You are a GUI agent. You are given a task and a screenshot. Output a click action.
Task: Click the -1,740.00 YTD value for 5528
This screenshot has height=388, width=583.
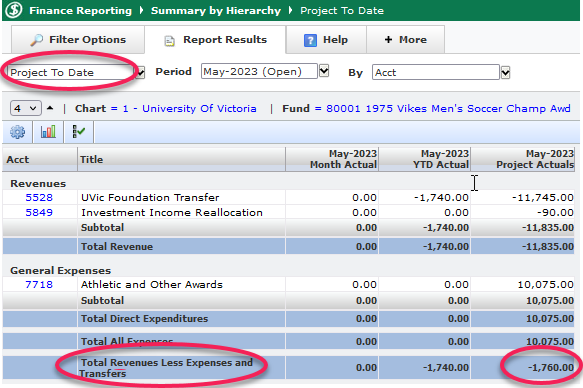(441, 197)
